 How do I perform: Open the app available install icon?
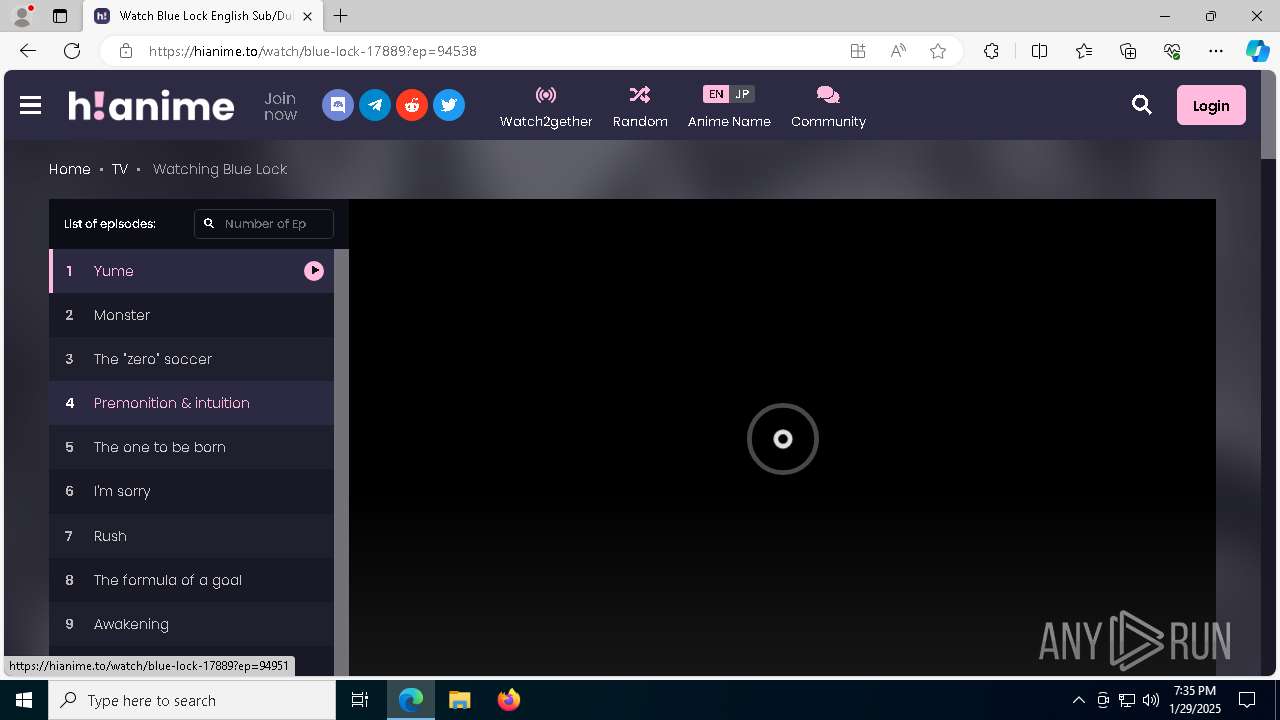point(858,51)
